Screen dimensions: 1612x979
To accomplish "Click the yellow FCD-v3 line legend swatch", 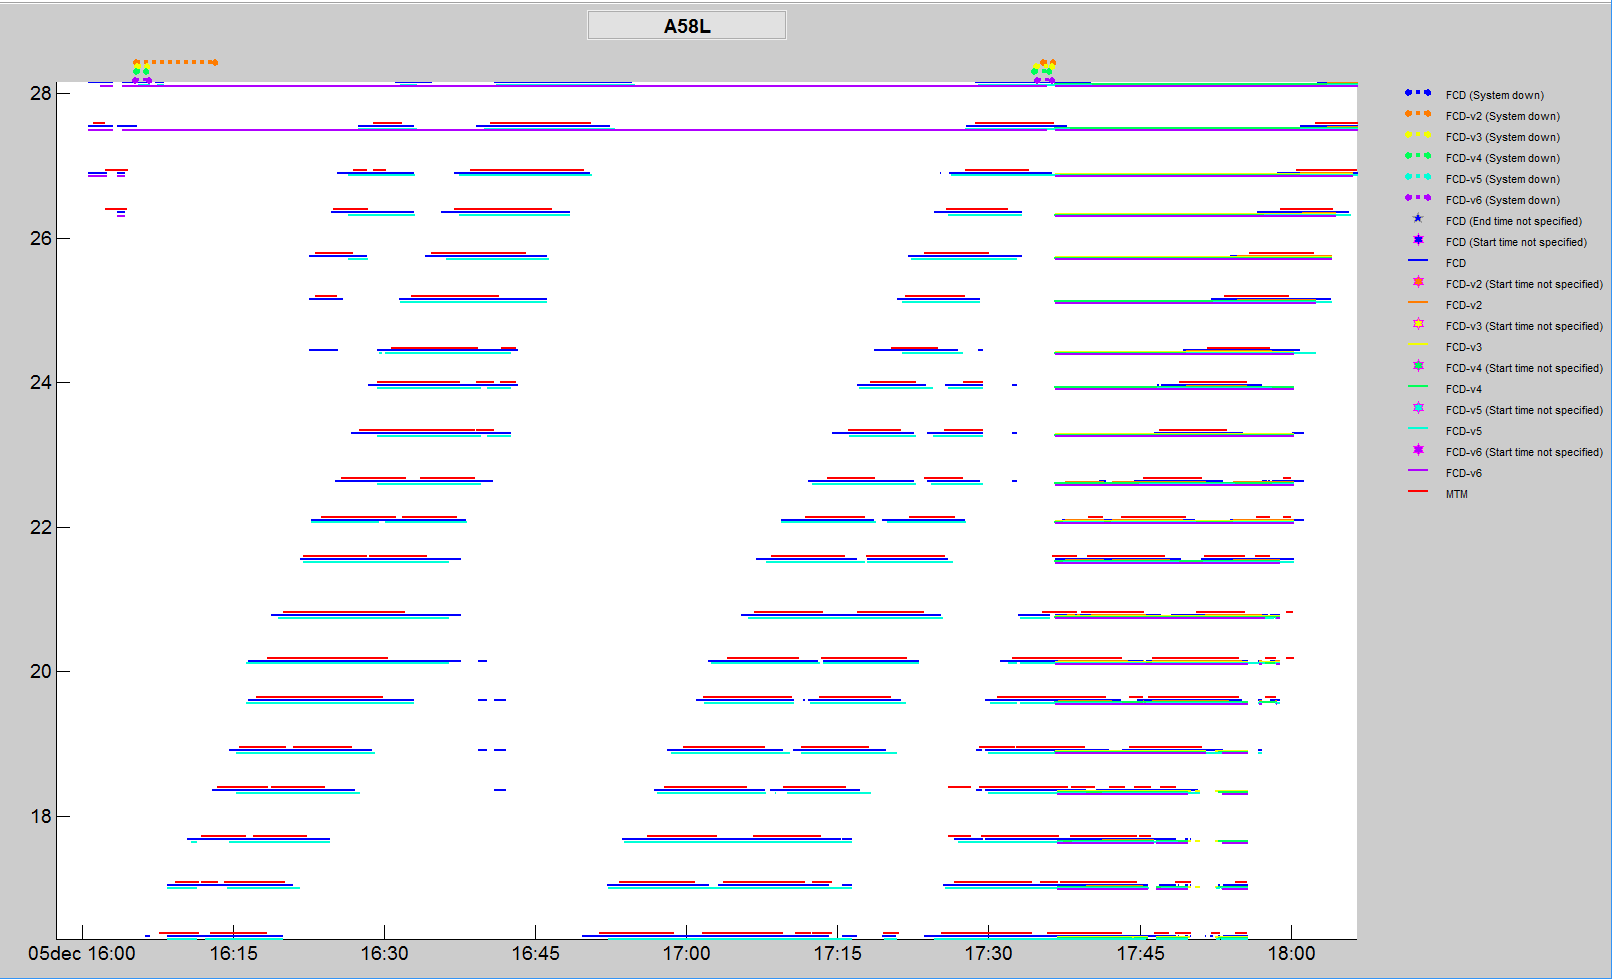I will coord(1418,344).
